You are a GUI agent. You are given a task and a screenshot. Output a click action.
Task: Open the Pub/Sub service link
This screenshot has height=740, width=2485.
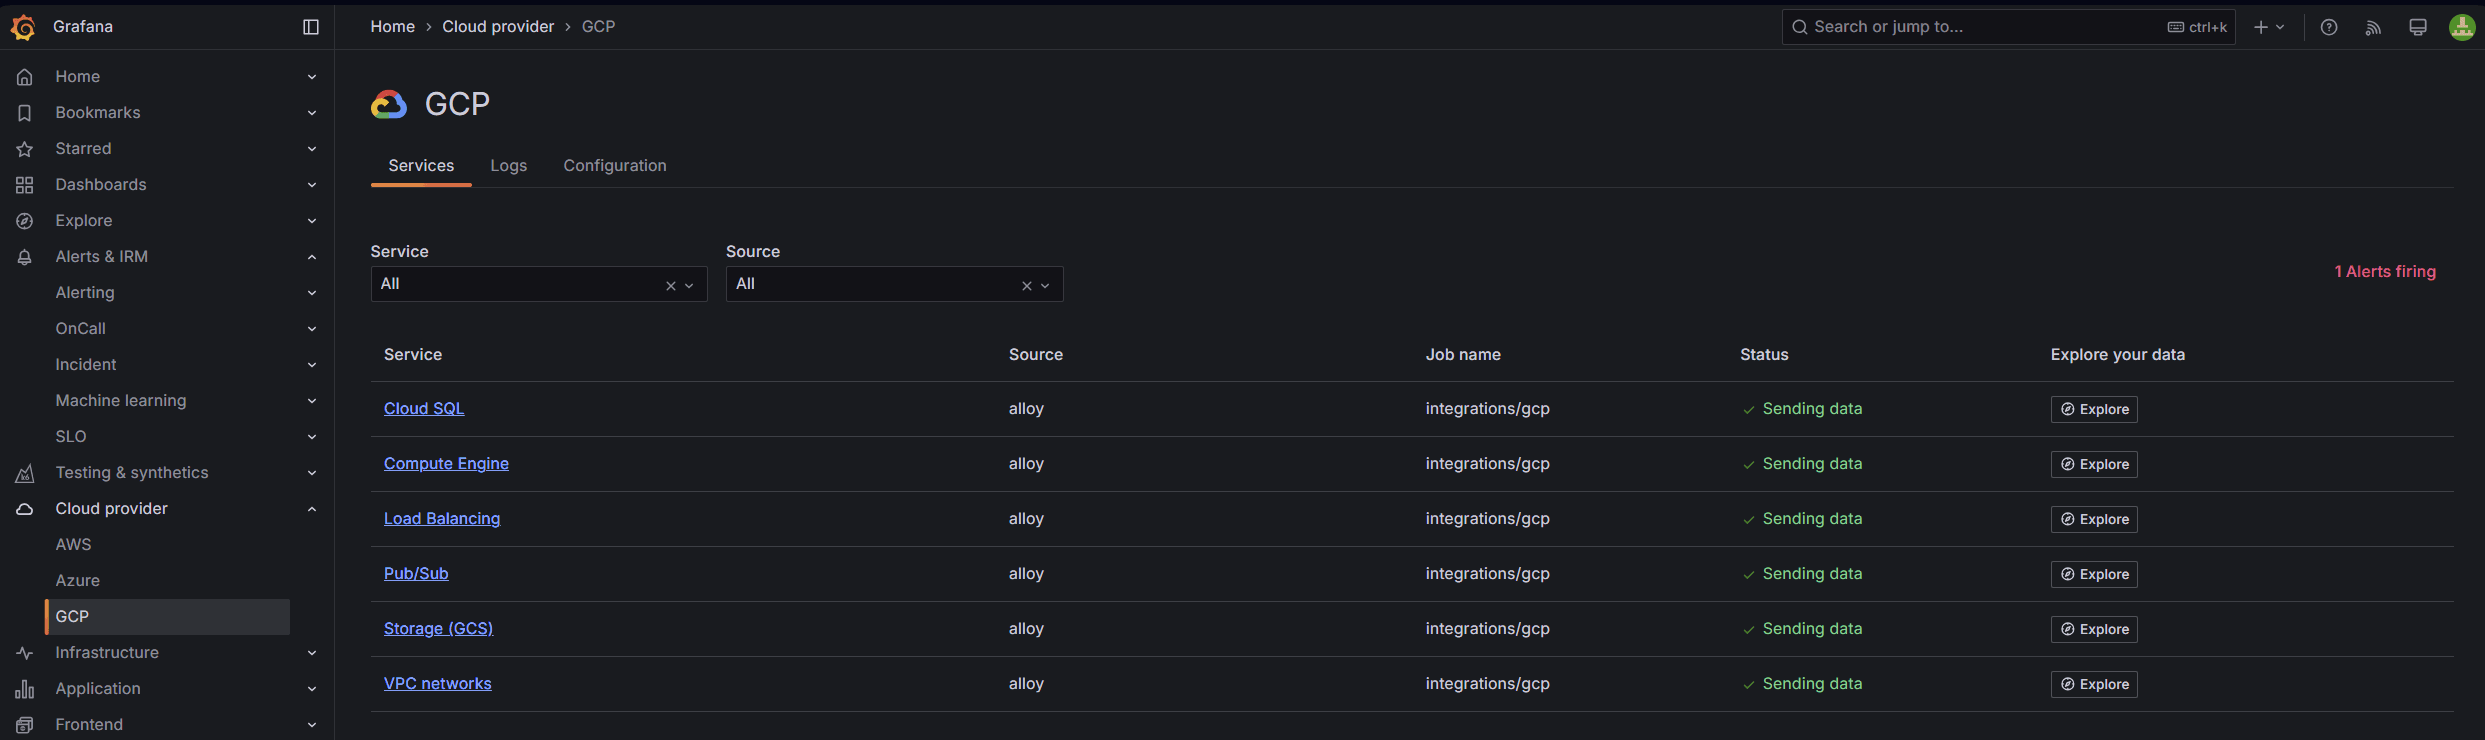point(416,574)
